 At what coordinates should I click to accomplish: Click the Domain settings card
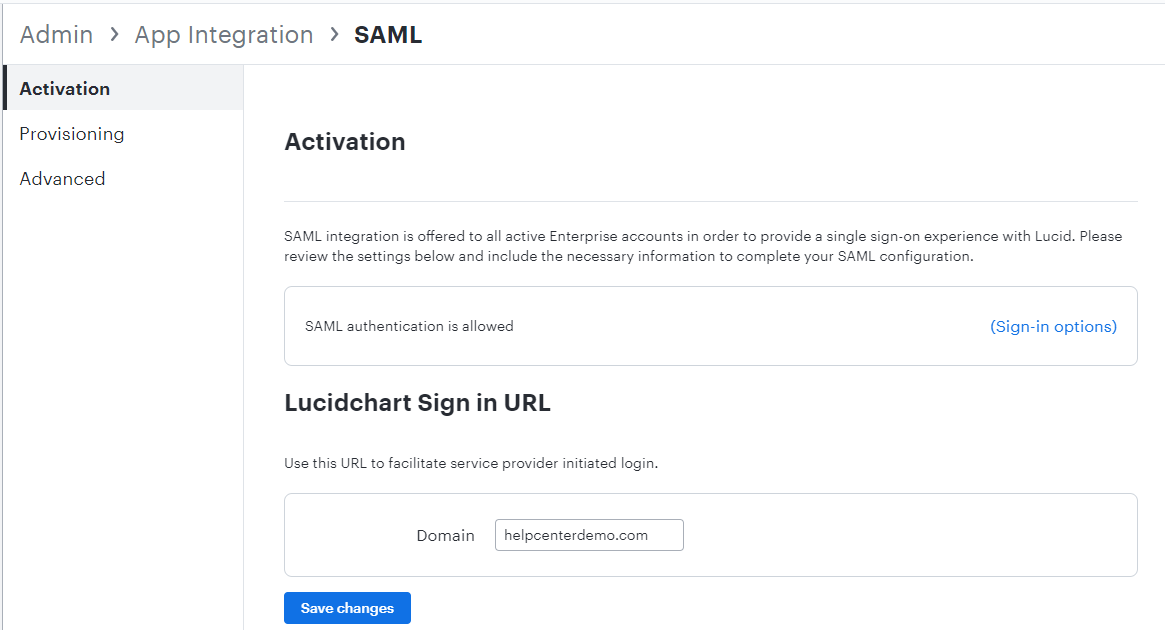point(710,535)
